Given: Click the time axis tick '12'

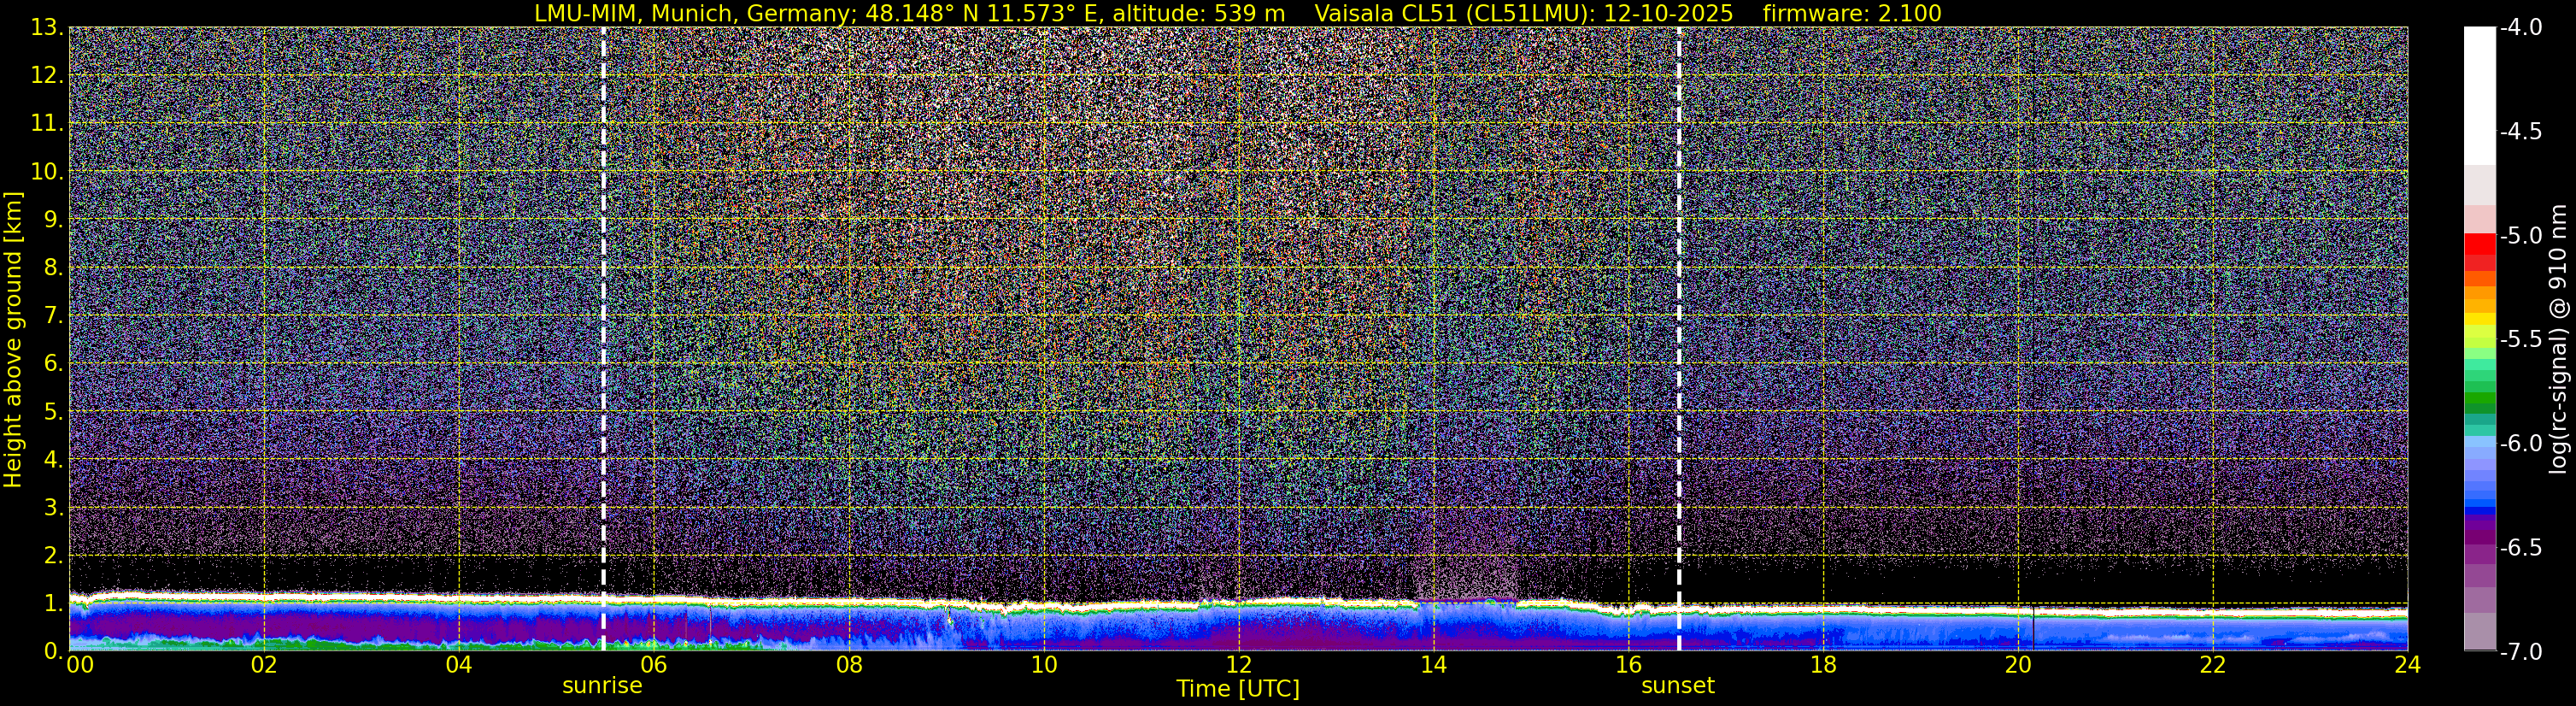Looking at the screenshot, I should 1238,665.
